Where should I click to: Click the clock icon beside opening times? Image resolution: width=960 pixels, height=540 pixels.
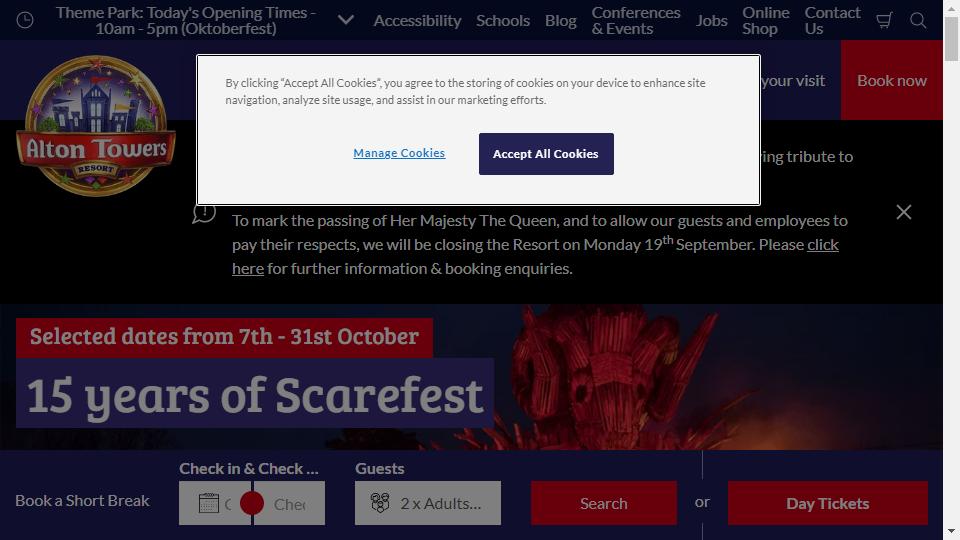coord(24,20)
